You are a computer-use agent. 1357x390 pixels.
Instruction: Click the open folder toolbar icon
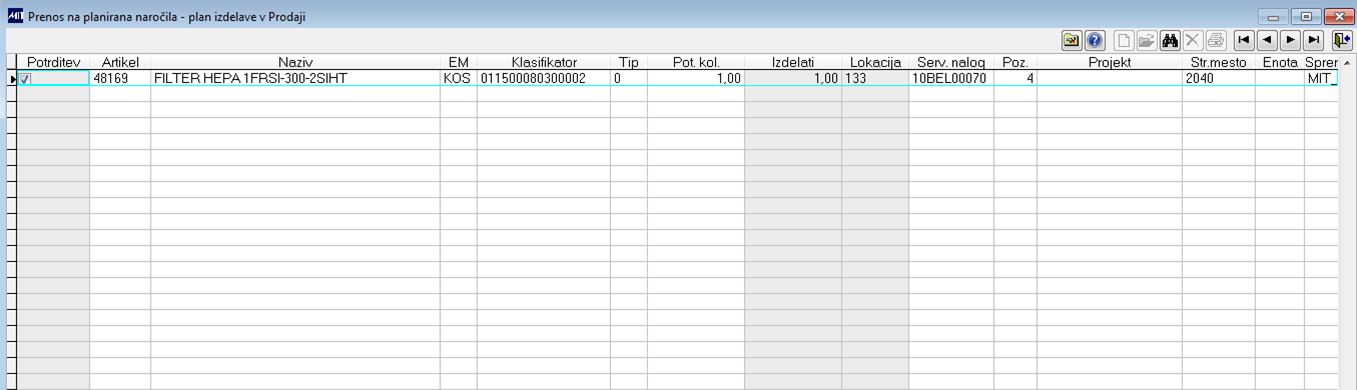coord(1147,40)
